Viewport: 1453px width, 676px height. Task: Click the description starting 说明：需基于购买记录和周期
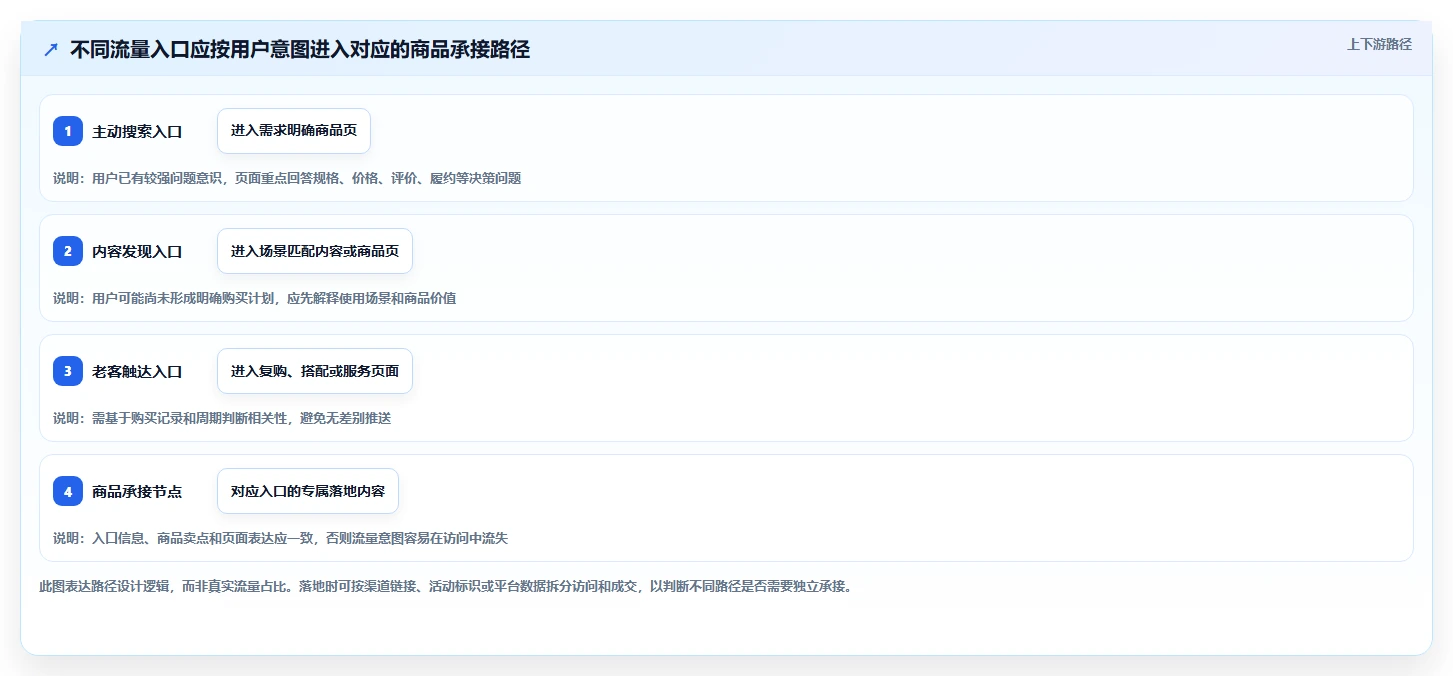(x=222, y=418)
